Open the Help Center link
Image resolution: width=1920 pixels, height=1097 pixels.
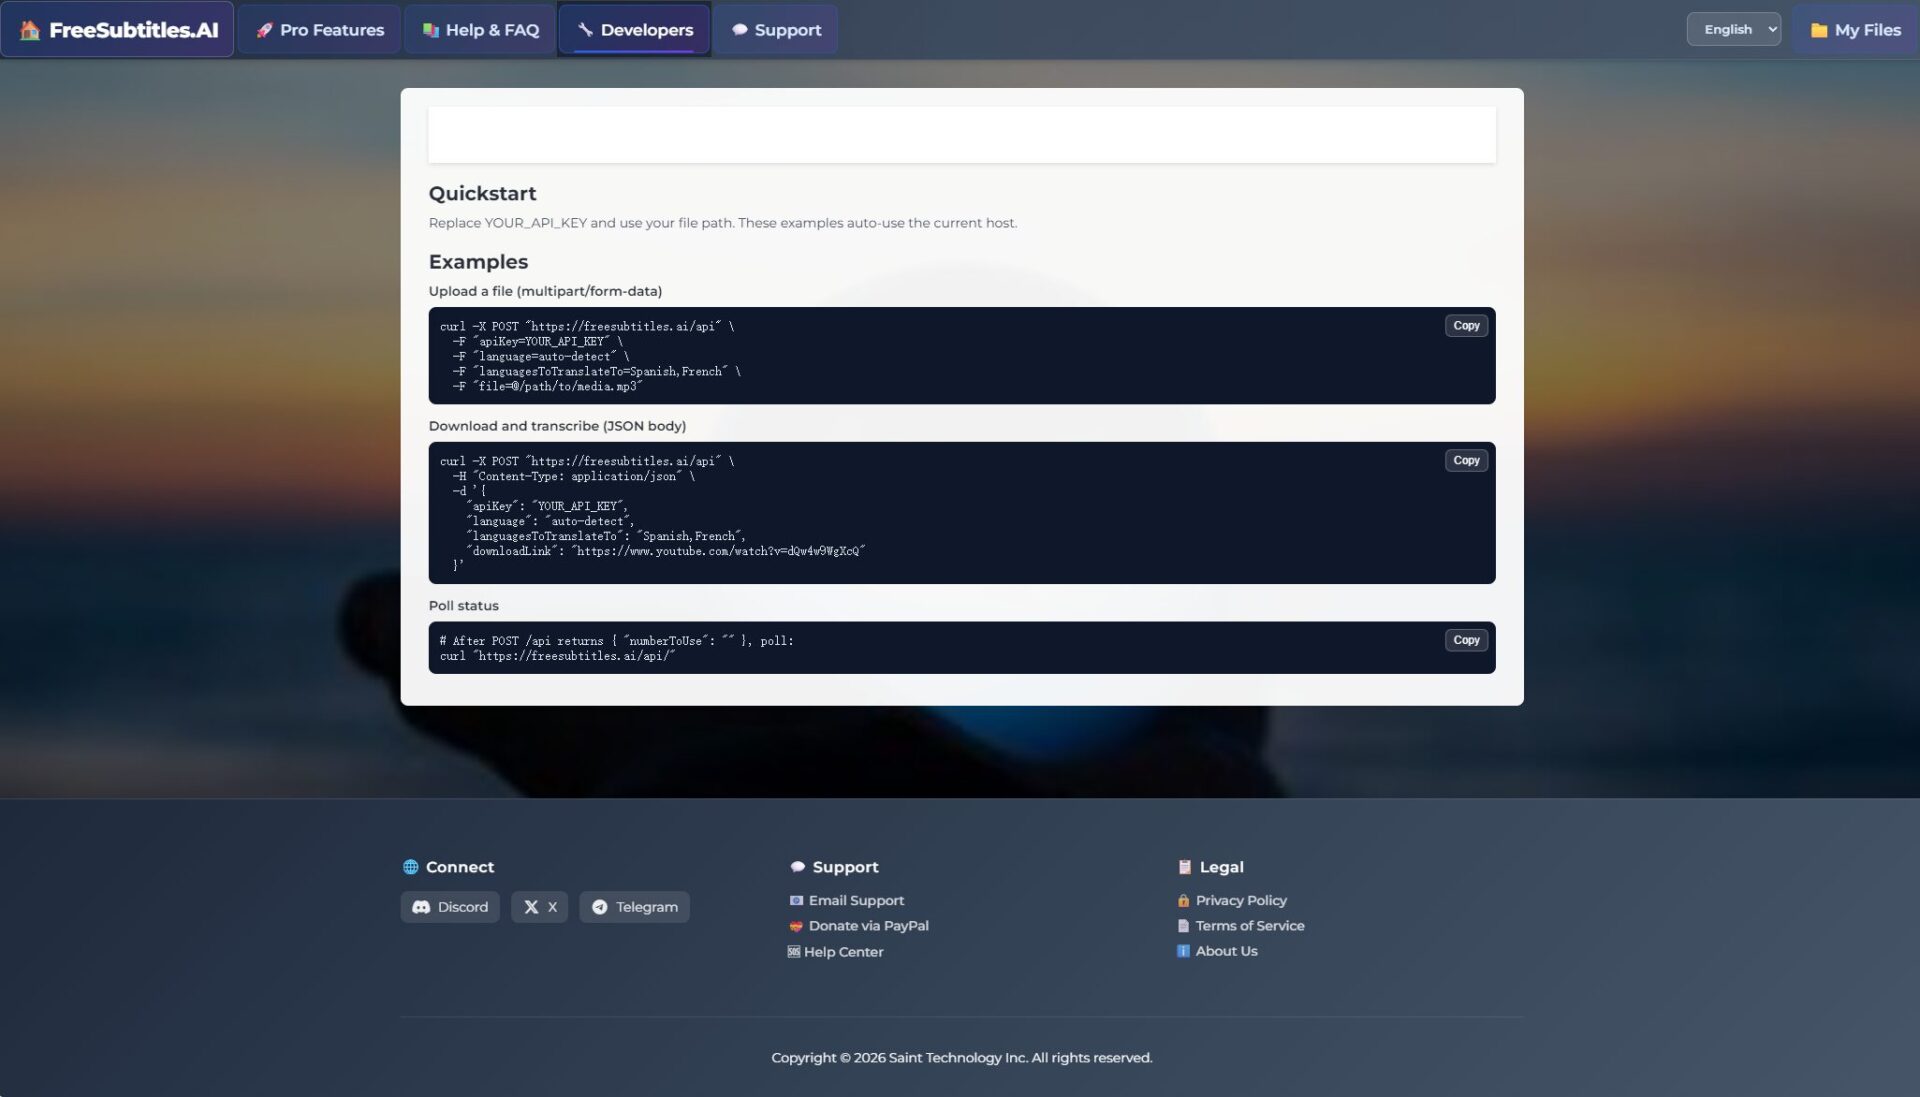pyautogui.click(x=843, y=952)
